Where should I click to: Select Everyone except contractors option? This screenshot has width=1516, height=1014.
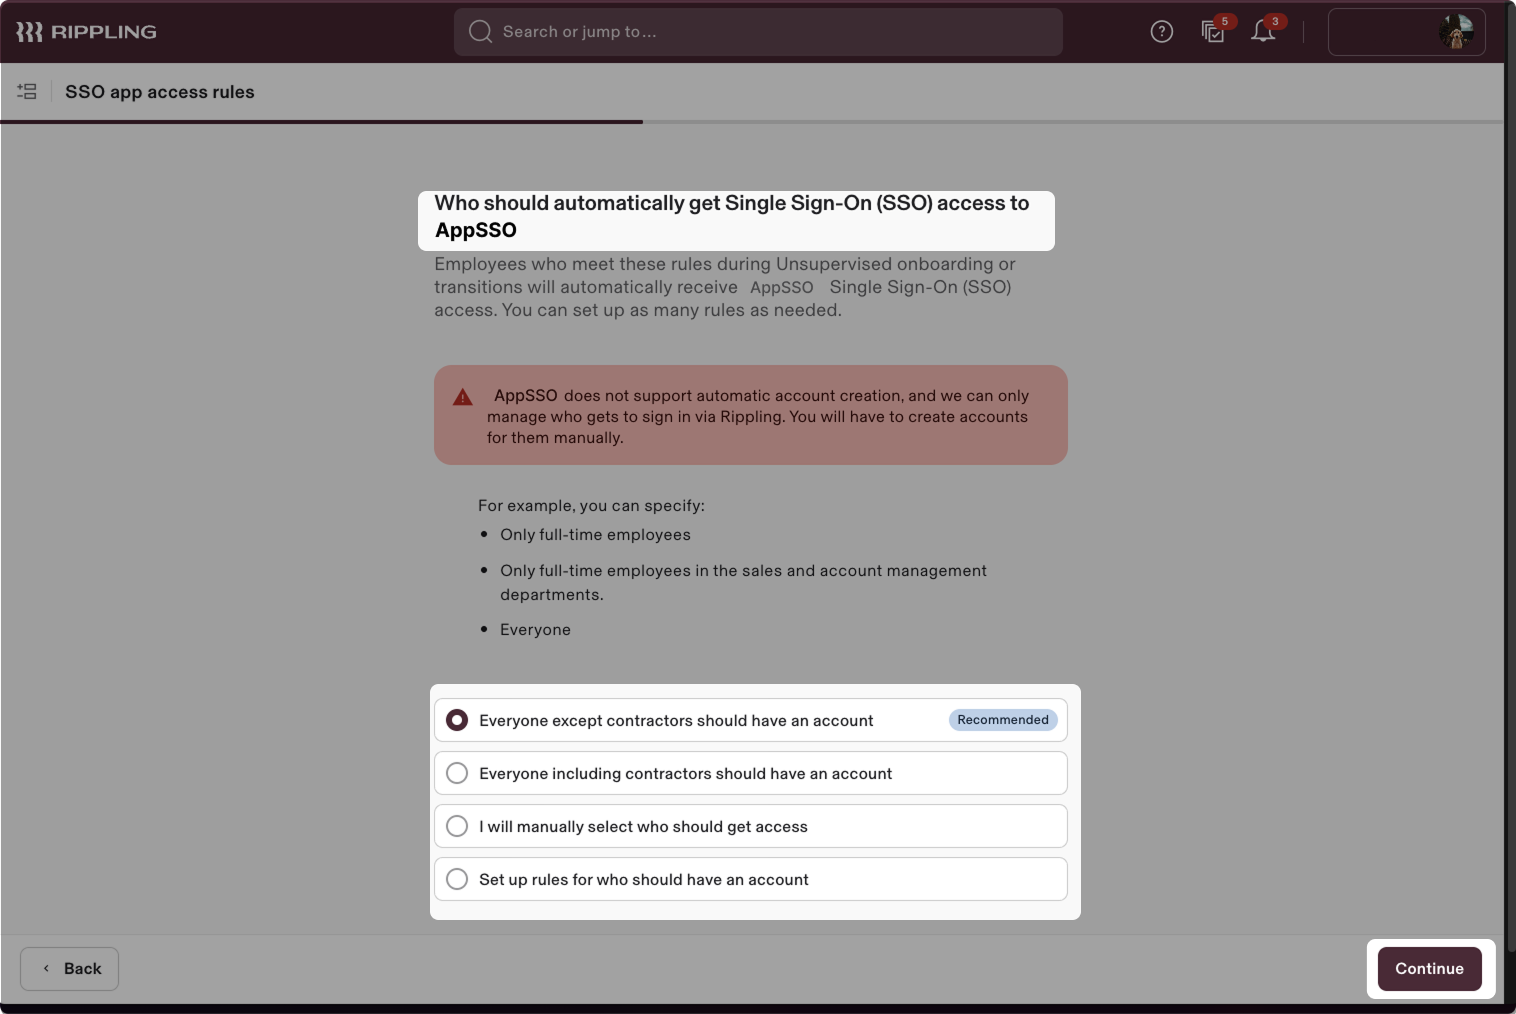tap(457, 720)
